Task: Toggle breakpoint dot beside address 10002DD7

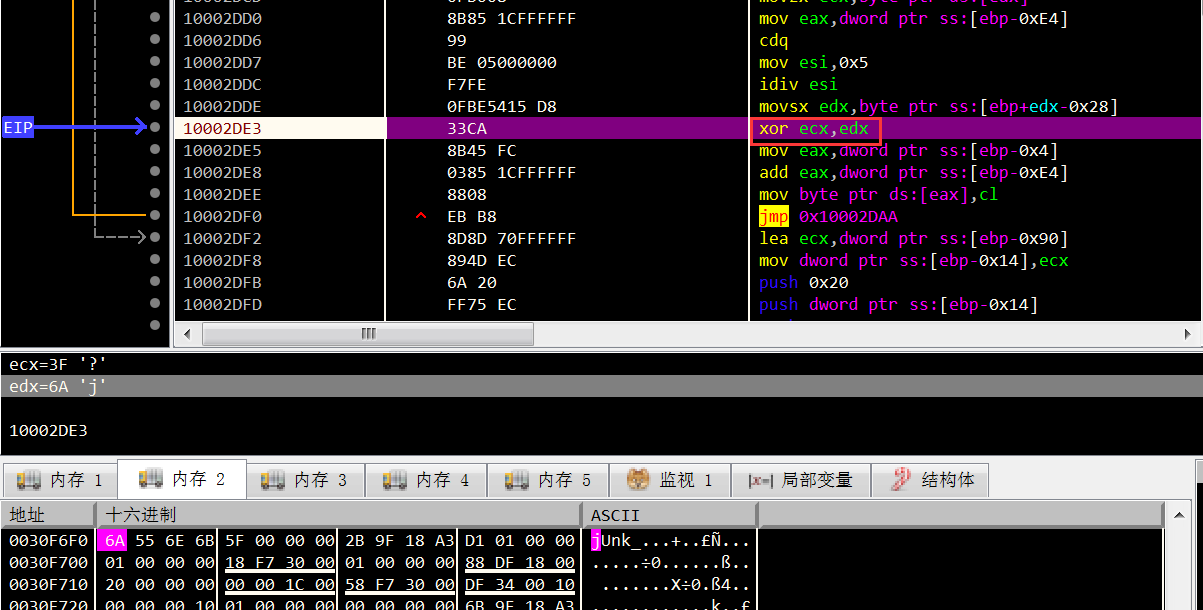Action: click(155, 62)
